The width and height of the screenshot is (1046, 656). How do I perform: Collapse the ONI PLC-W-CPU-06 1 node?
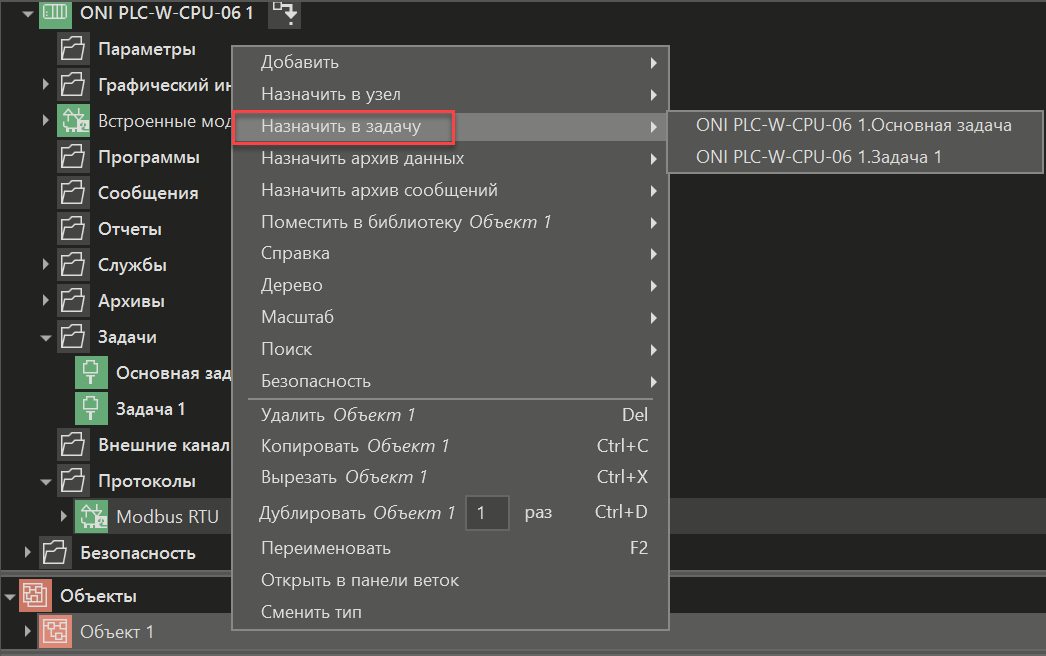click(27, 13)
